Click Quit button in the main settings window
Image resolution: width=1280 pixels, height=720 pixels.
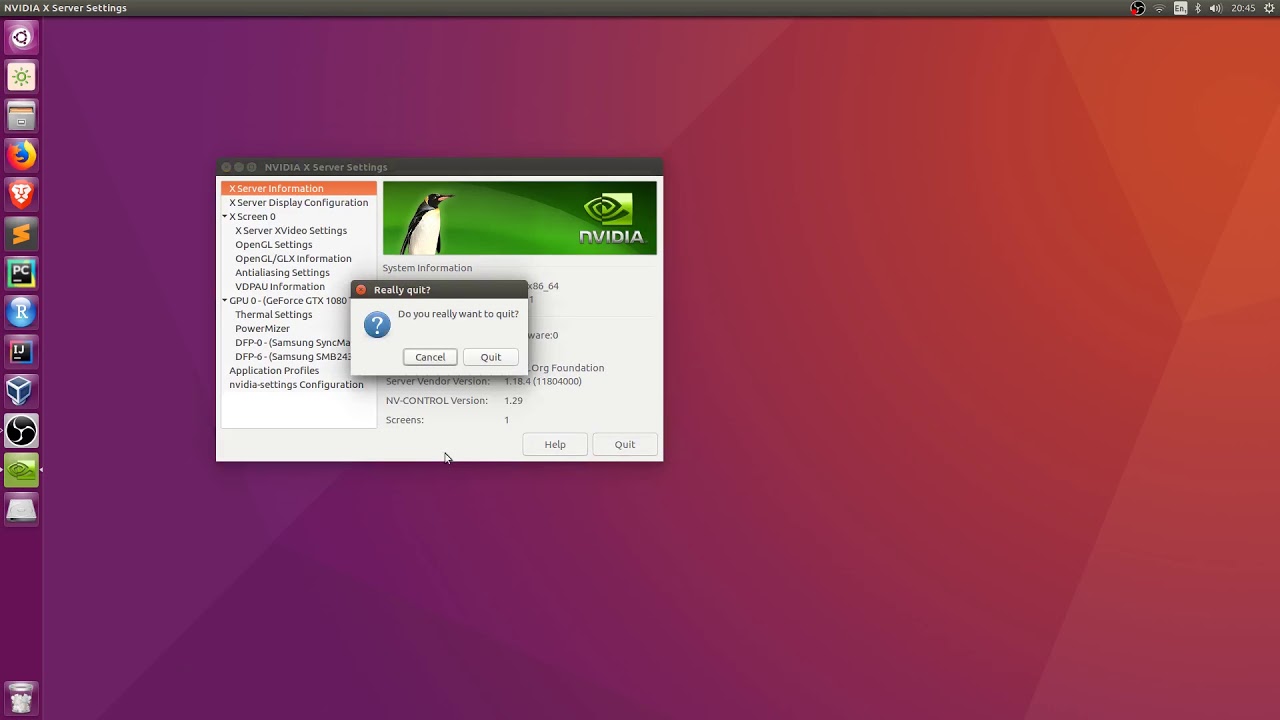click(x=625, y=444)
